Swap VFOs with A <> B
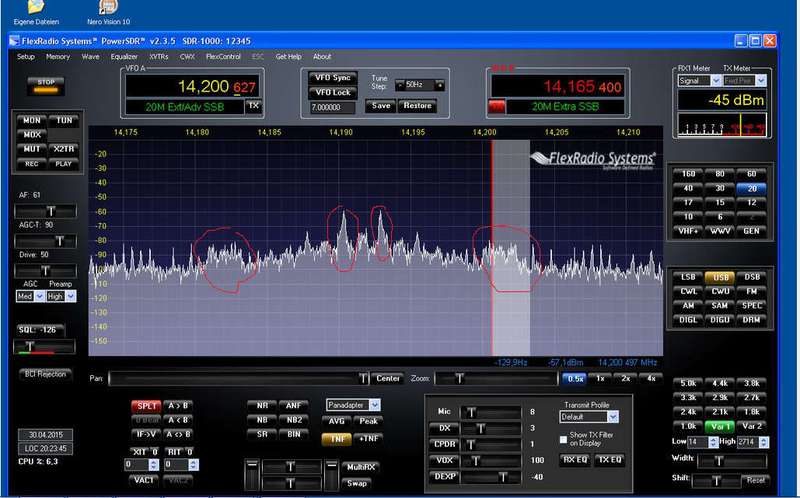 click(x=178, y=435)
